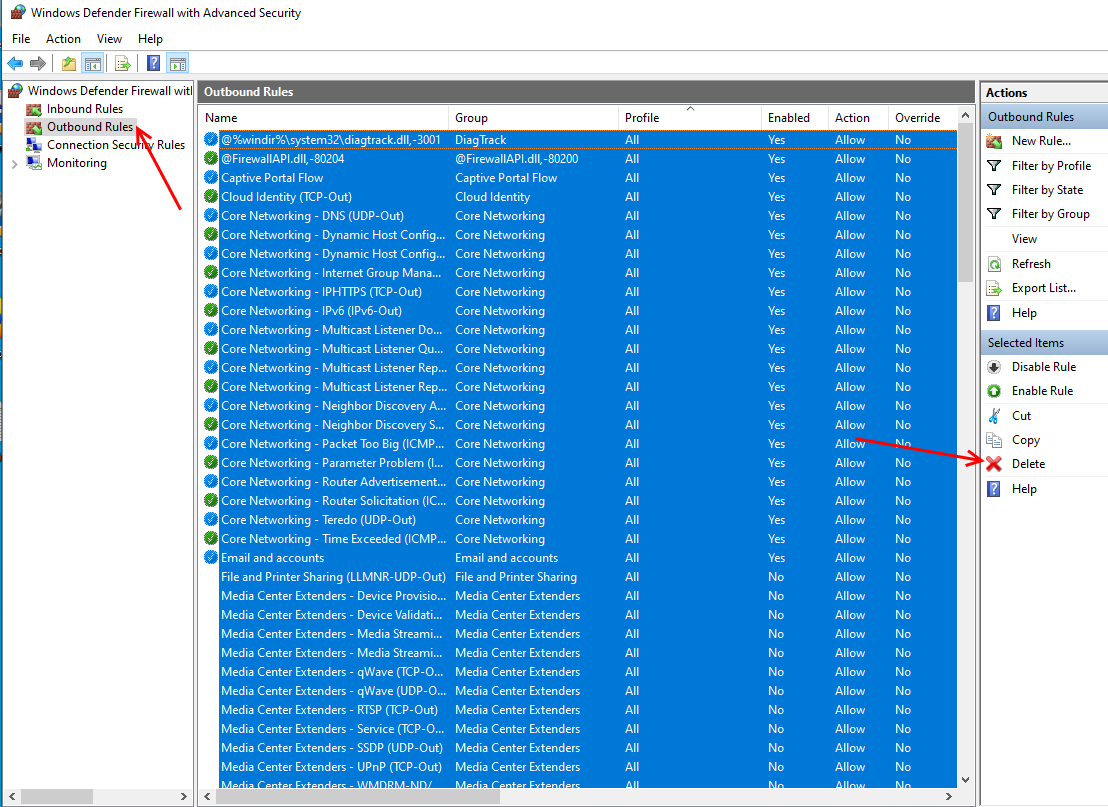Click the green status icon on the Teredo (UDP-Out) row

211,519
